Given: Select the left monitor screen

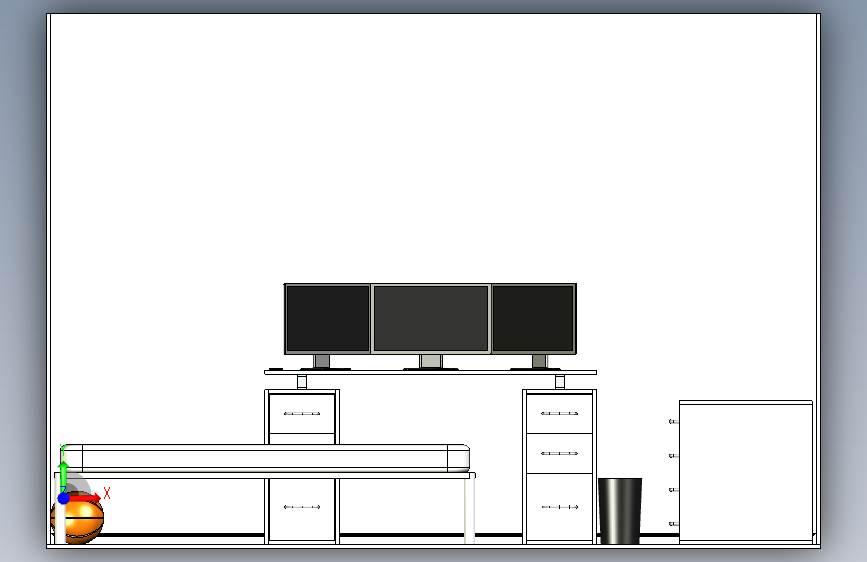Looking at the screenshot, I should click(x=327, y=319).
